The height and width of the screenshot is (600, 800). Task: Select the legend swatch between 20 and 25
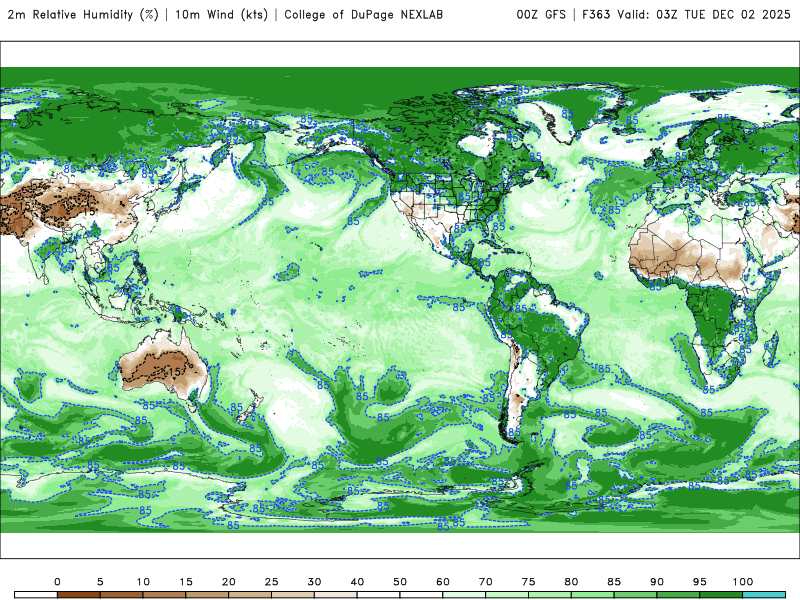pos(250,595)
